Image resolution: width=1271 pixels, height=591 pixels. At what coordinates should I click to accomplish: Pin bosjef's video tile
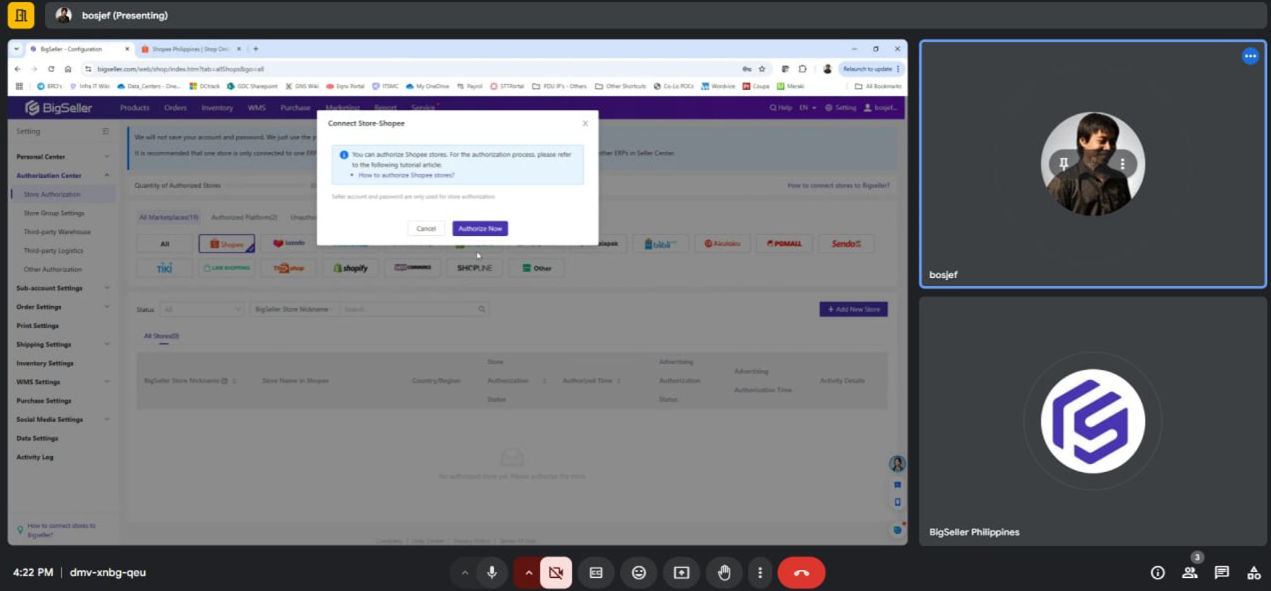pos(1063,164)
